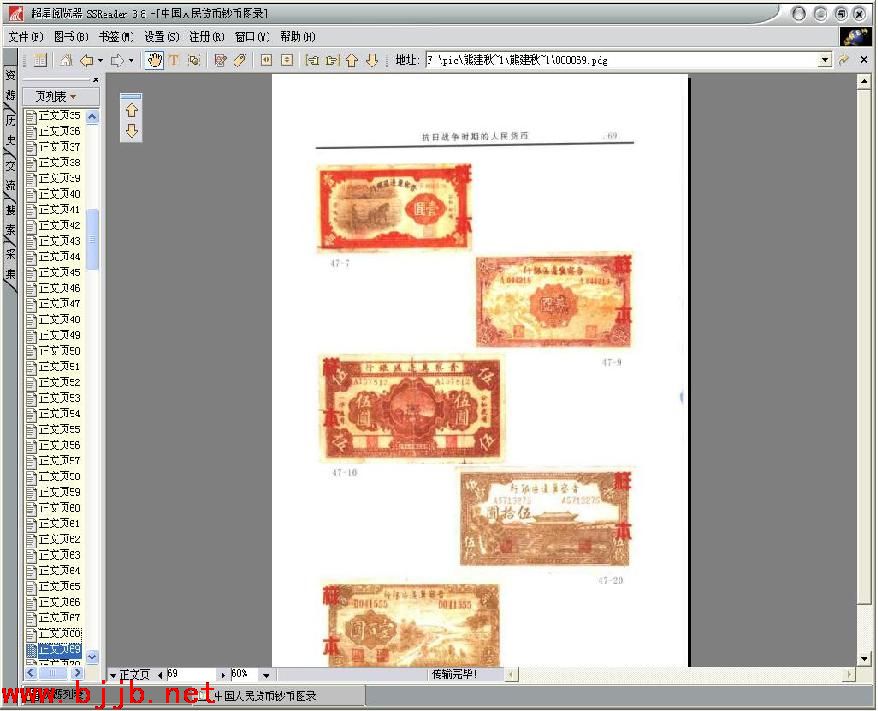Select 正文页45 in the page list
This screenshot has width=878, height=711.
click(x=54, y=273)
